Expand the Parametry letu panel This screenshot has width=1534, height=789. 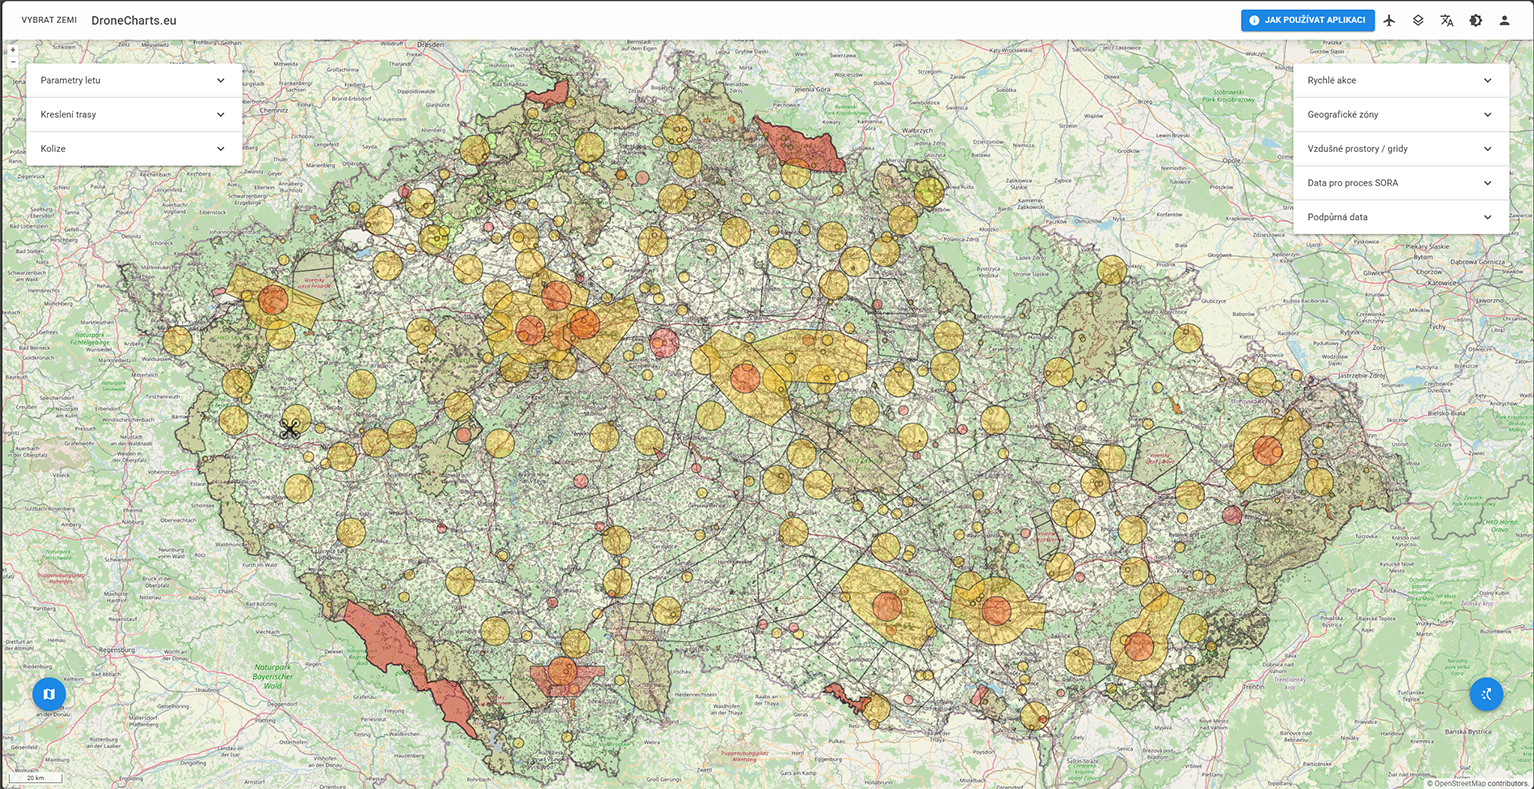[x=134, y=80]
